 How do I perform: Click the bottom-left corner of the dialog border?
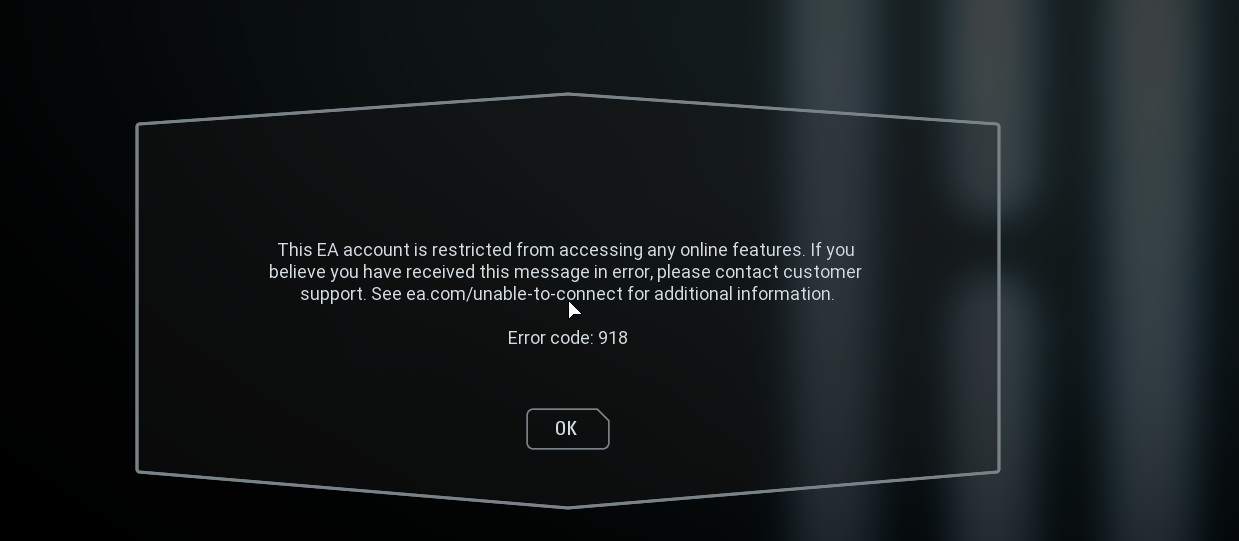point(138,470)
